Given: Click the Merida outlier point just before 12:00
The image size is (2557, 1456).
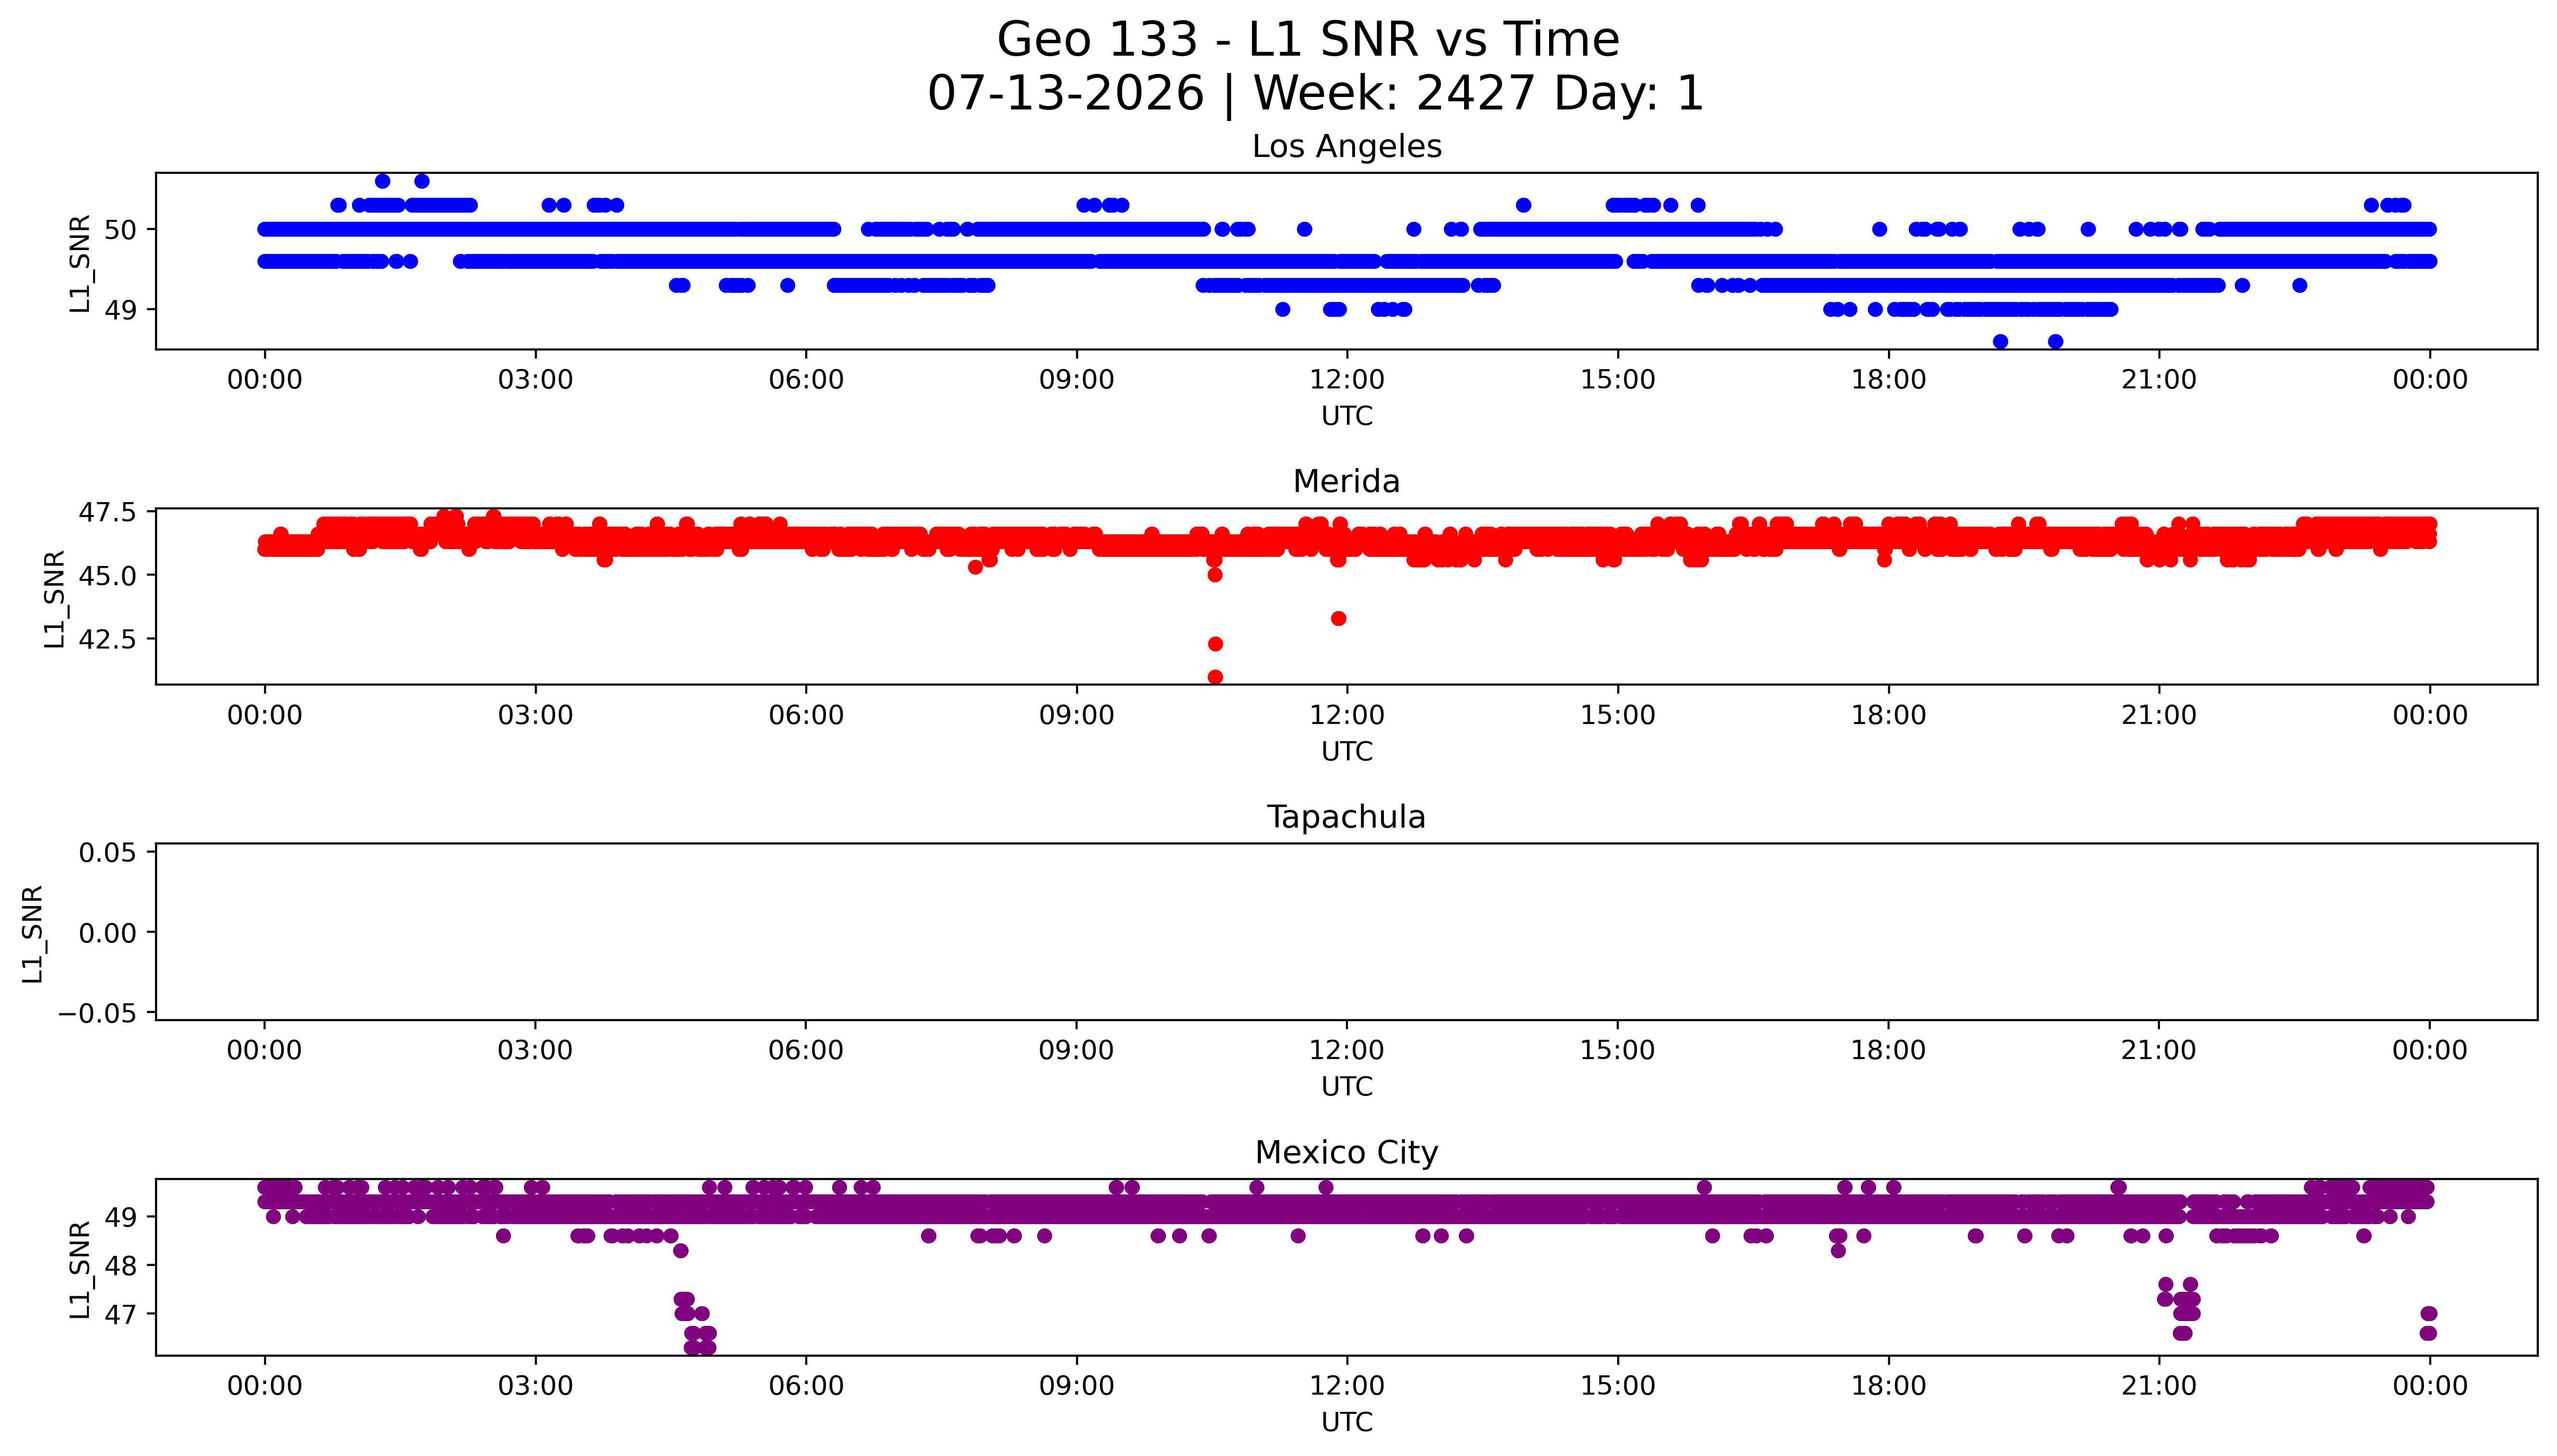Looking at the screenshot, I should pos(1338,618).
